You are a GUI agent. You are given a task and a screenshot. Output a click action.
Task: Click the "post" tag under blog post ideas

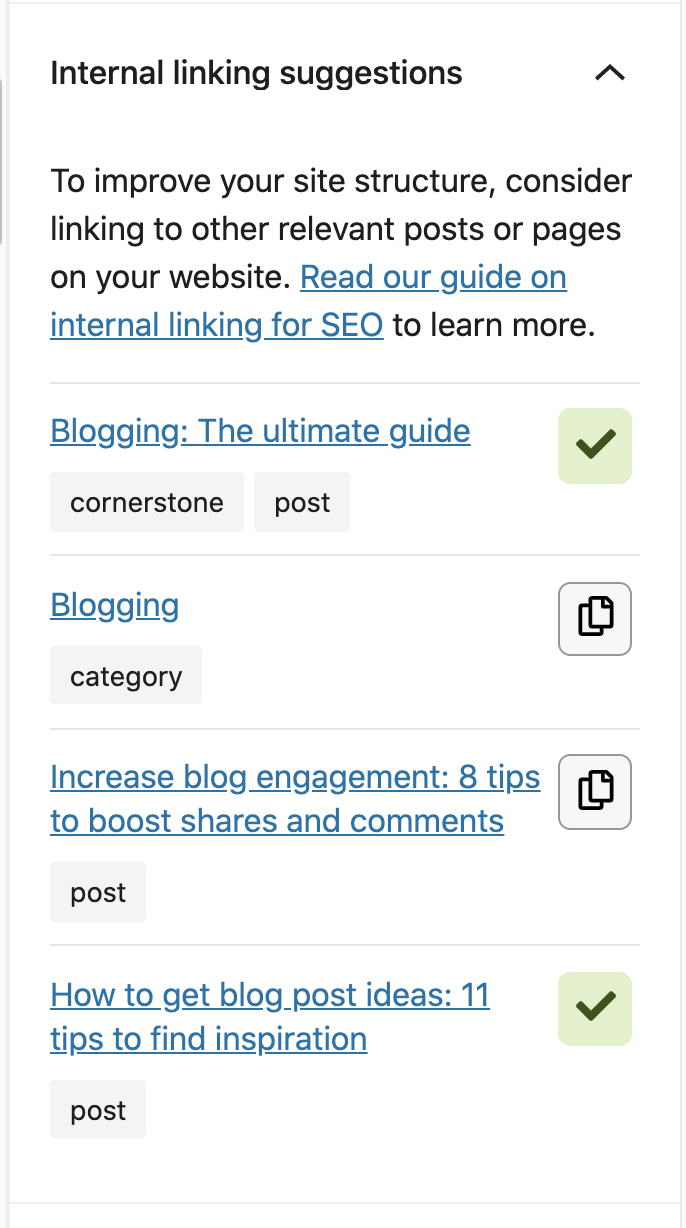click(97, 1109)
